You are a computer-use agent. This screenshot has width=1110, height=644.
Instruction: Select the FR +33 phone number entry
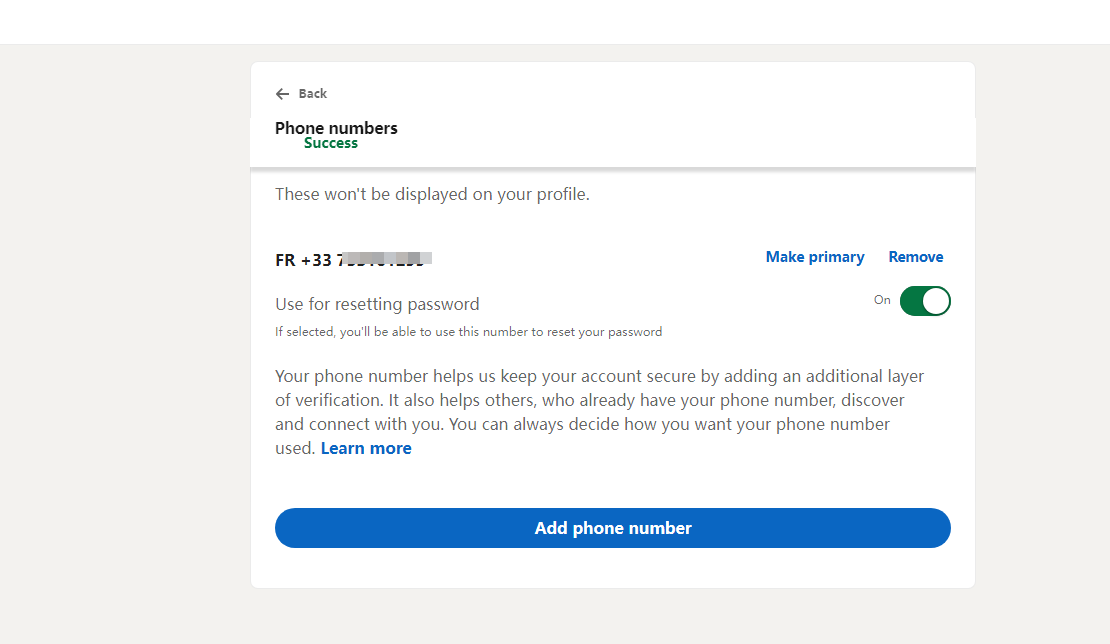point(350,258)
